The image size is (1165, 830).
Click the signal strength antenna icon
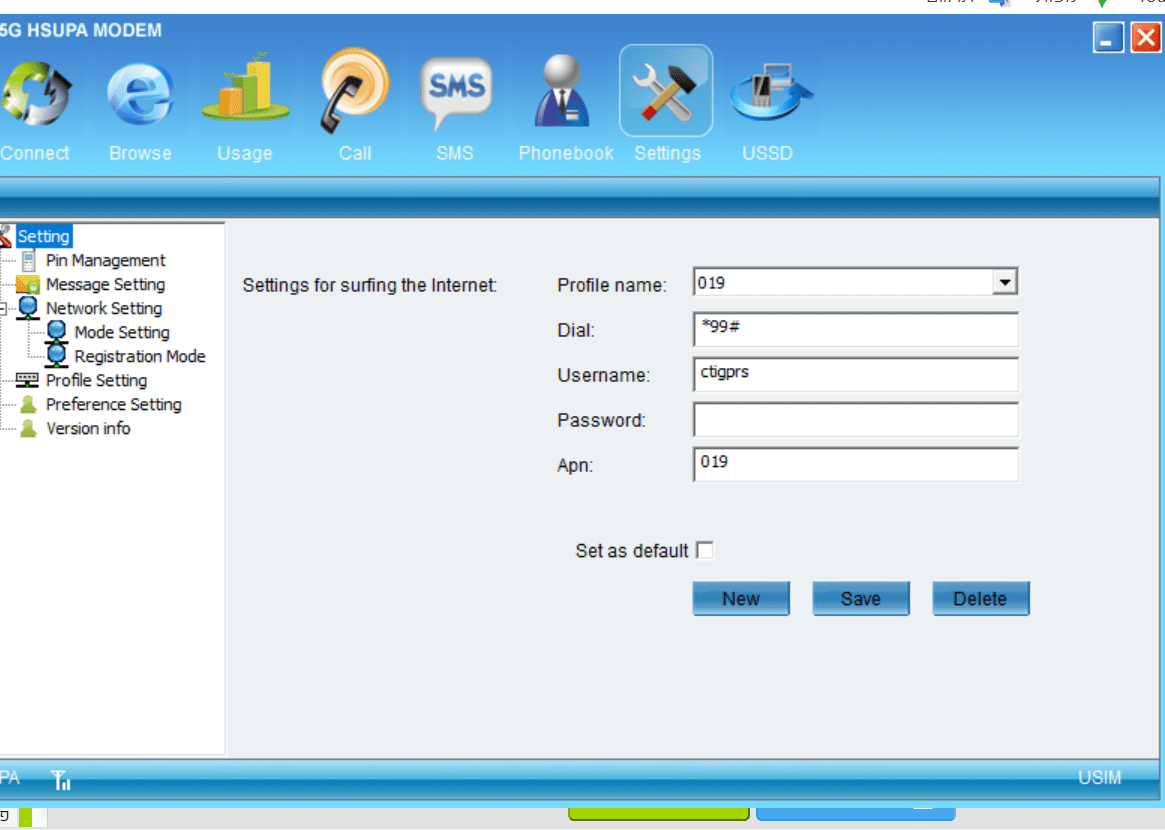[61, 779]
